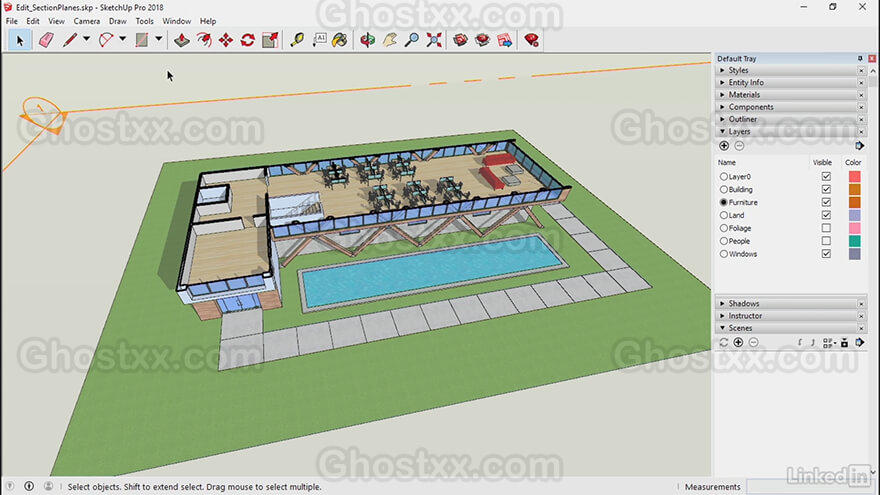Open the Edit menu

pos(33,21)
